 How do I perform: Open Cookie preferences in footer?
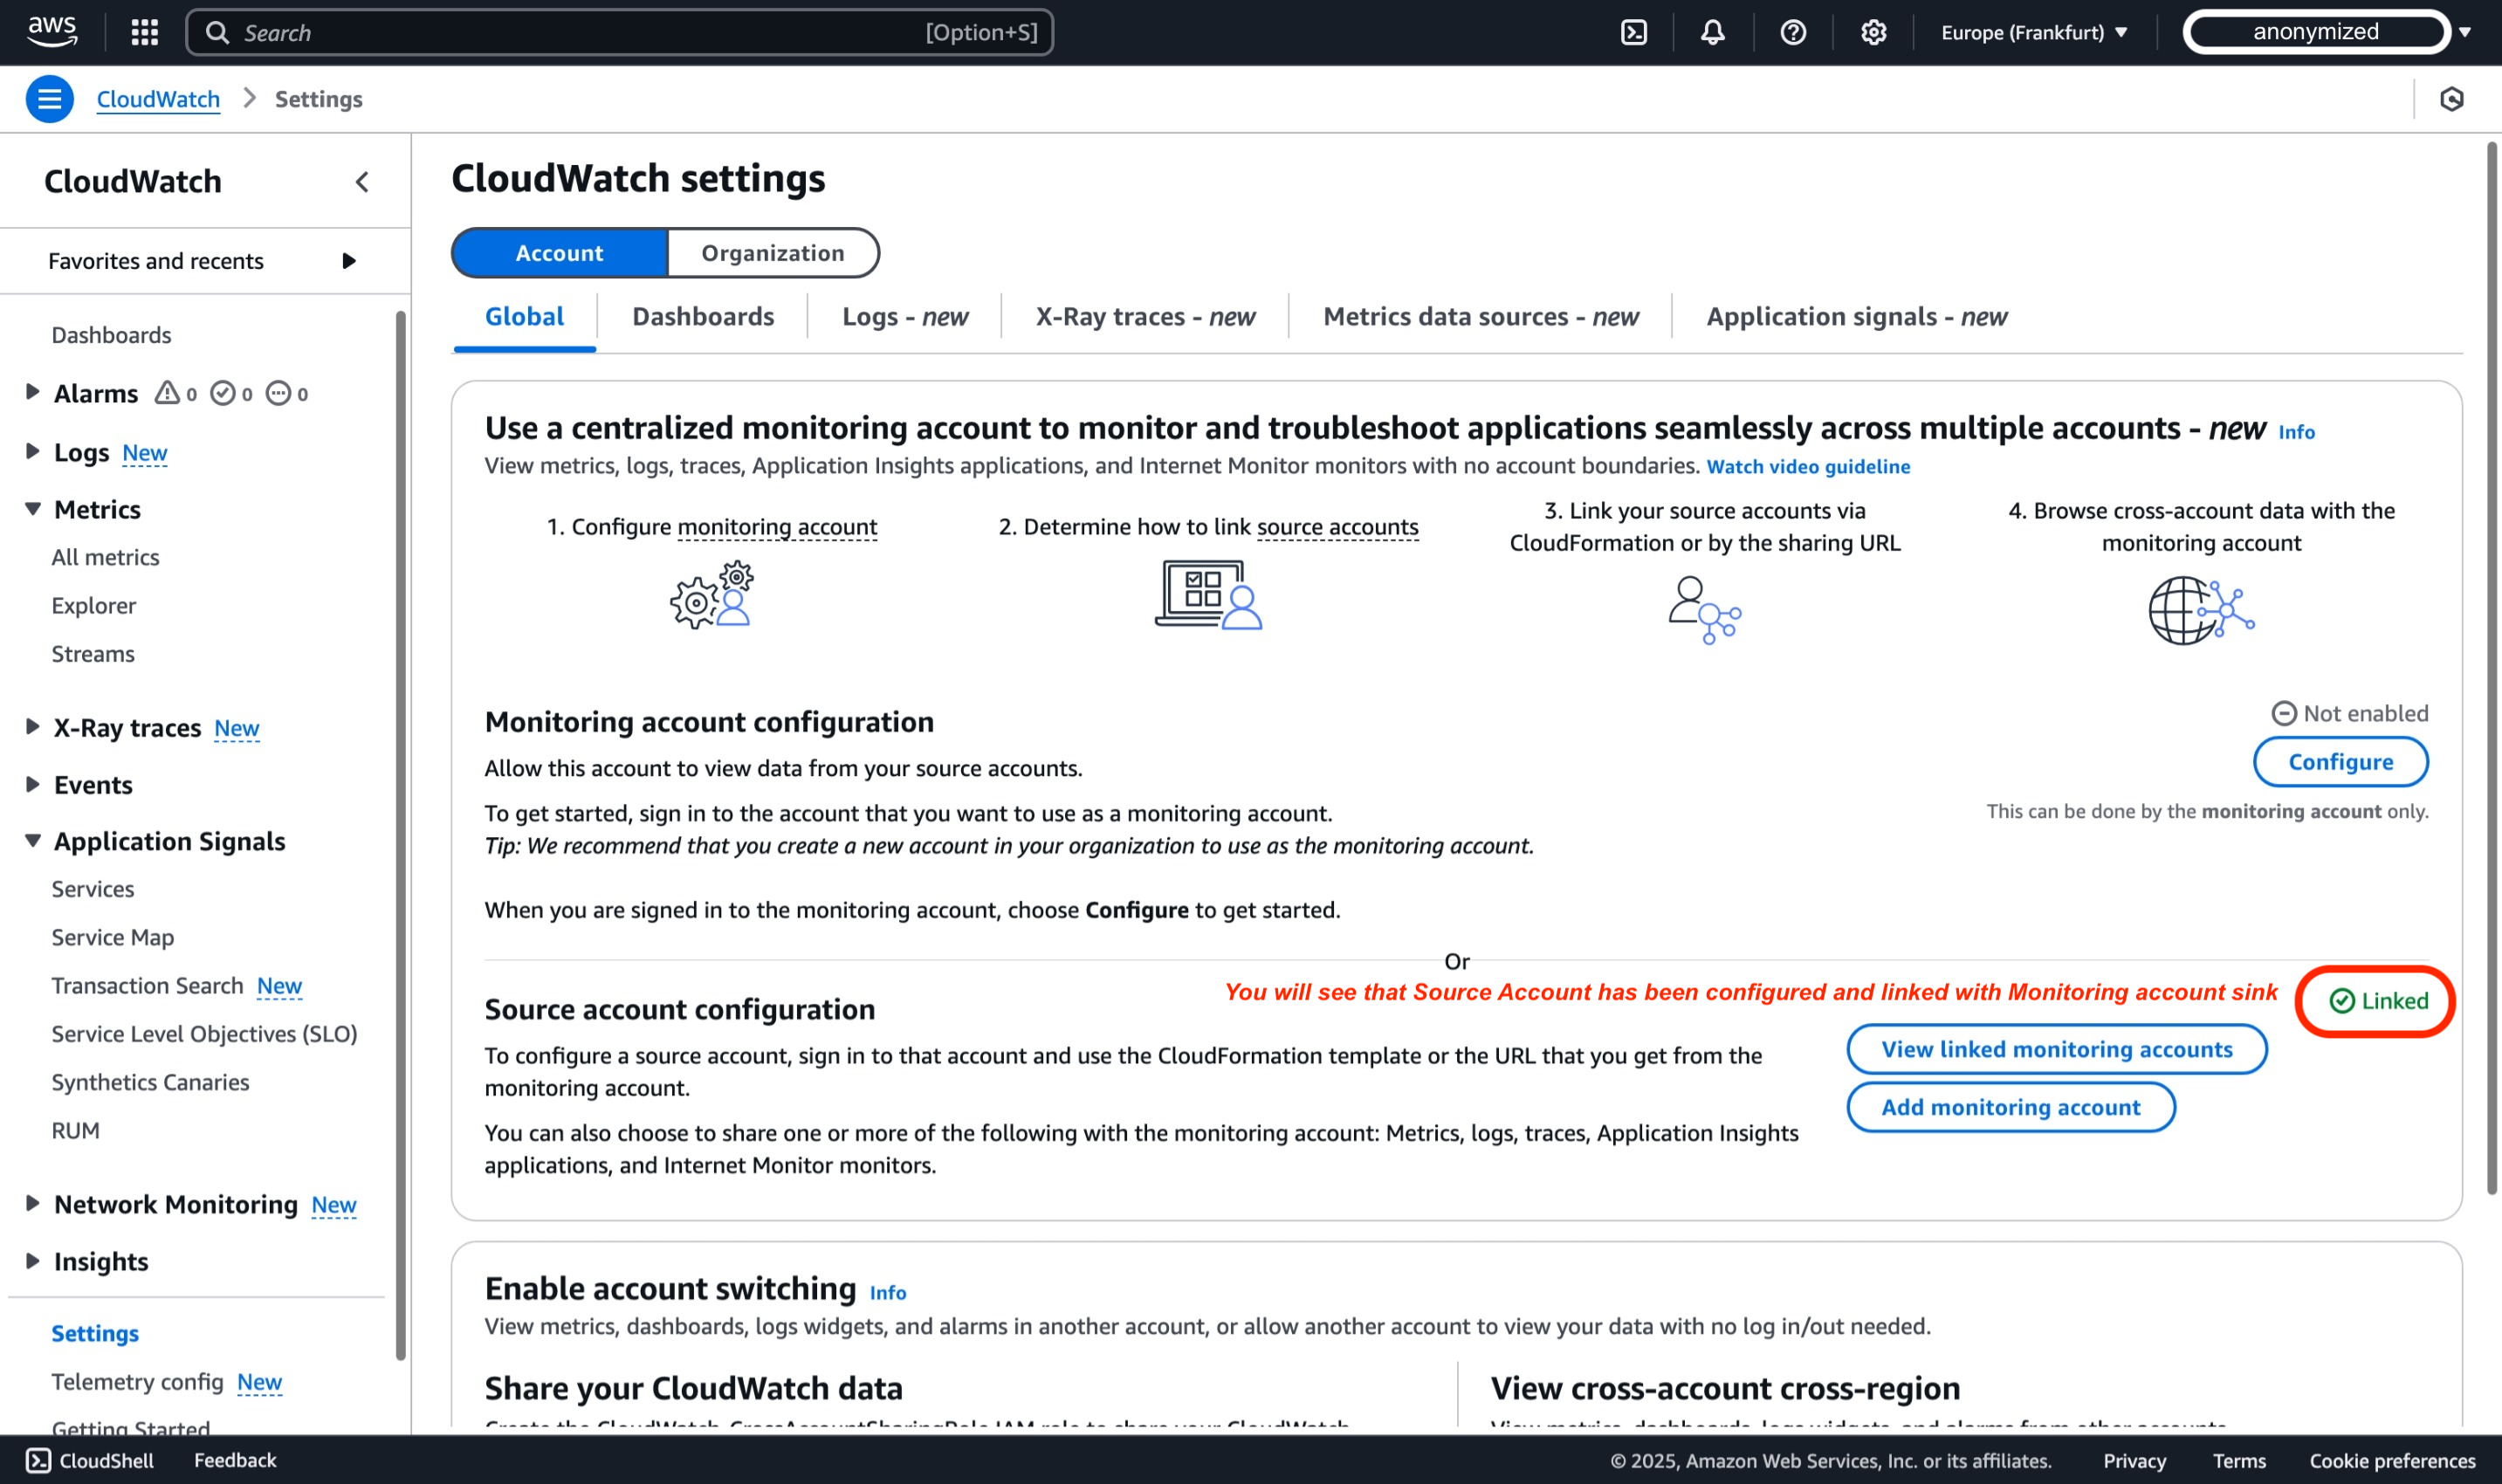pyautogui.click(x=2392, y=1460)
